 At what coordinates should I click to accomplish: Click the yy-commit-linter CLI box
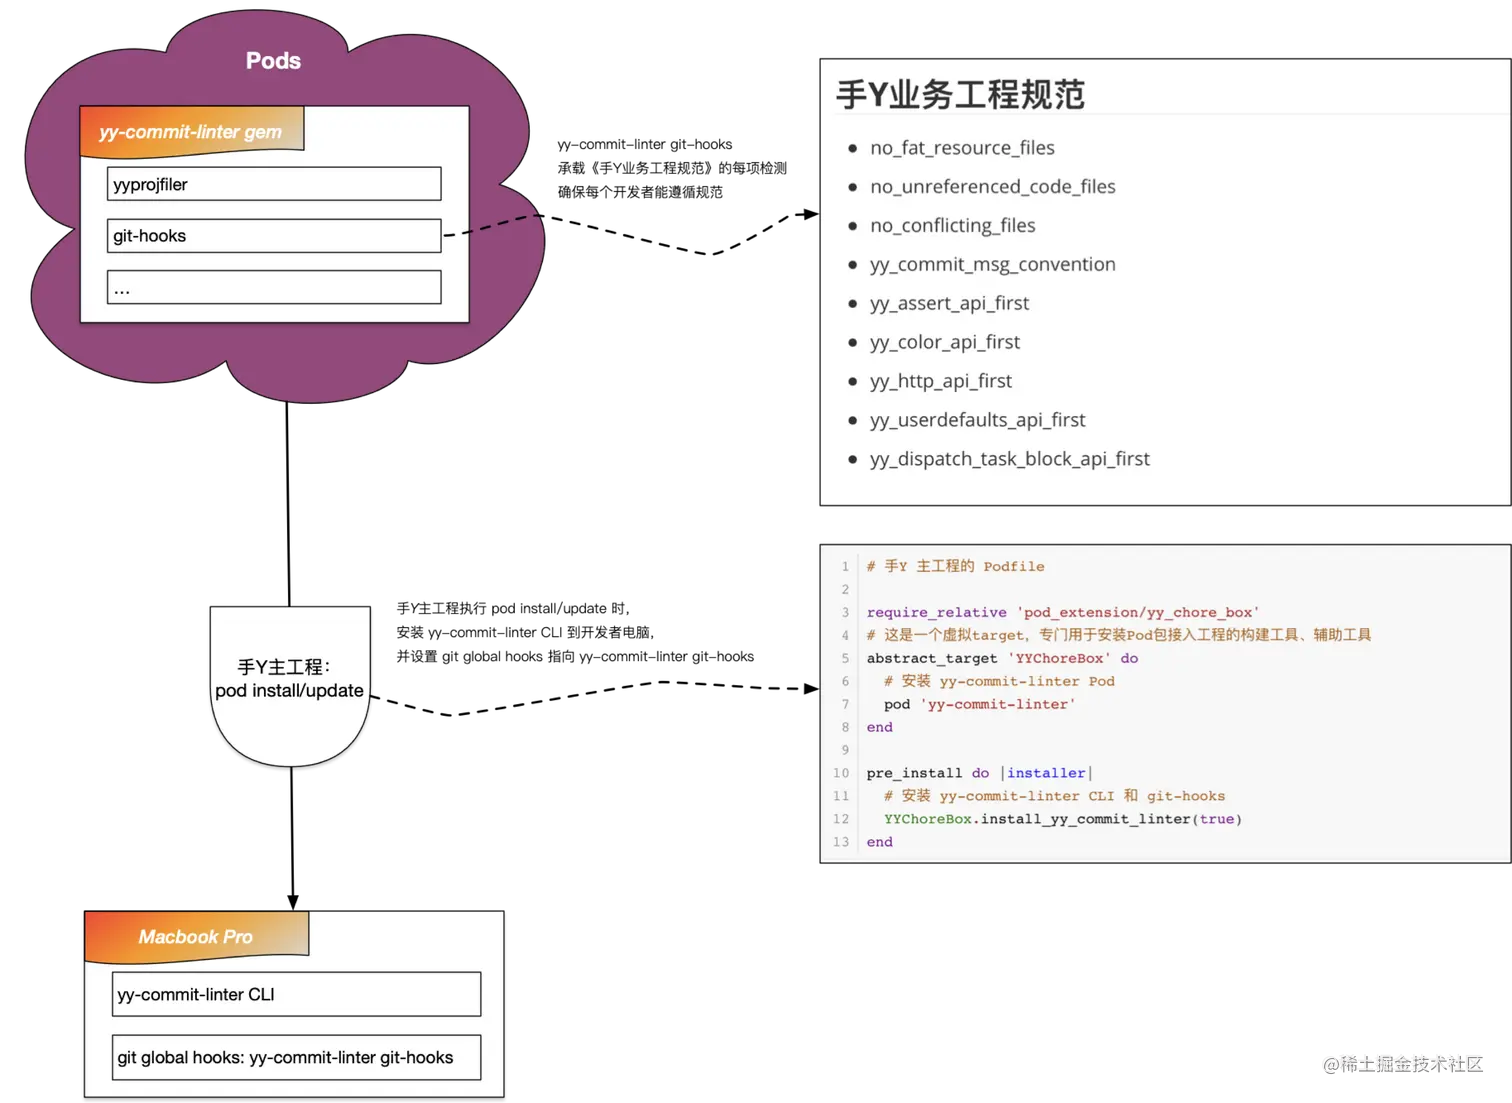296,994
